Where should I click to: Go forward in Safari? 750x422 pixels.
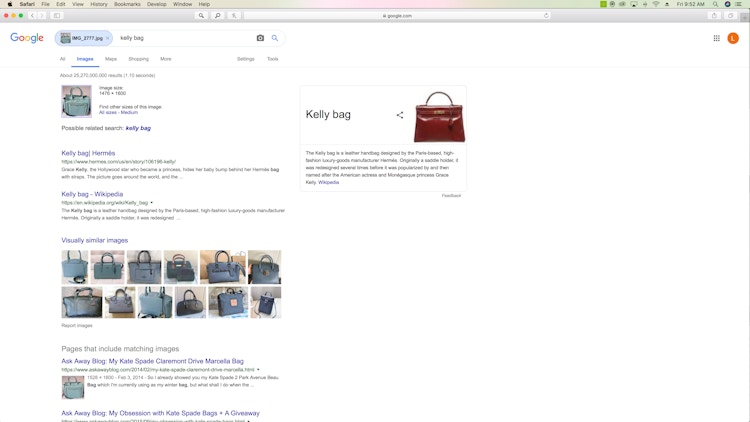pos(42,15)
